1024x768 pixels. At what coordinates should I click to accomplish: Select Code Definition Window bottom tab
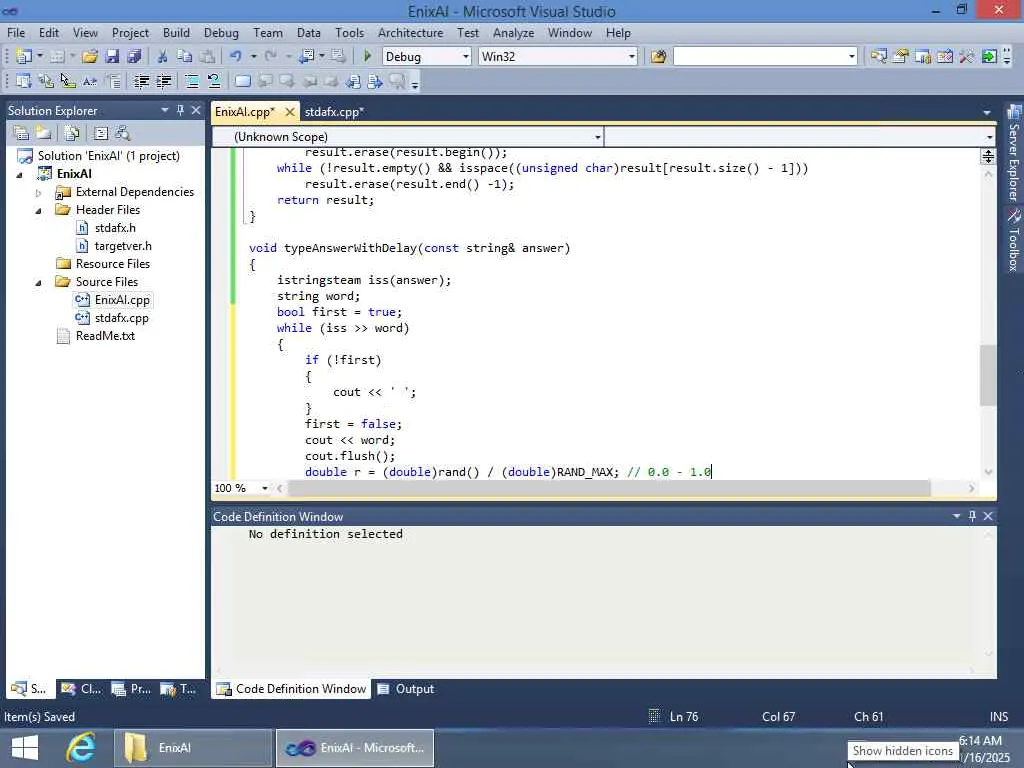point(291,689)
